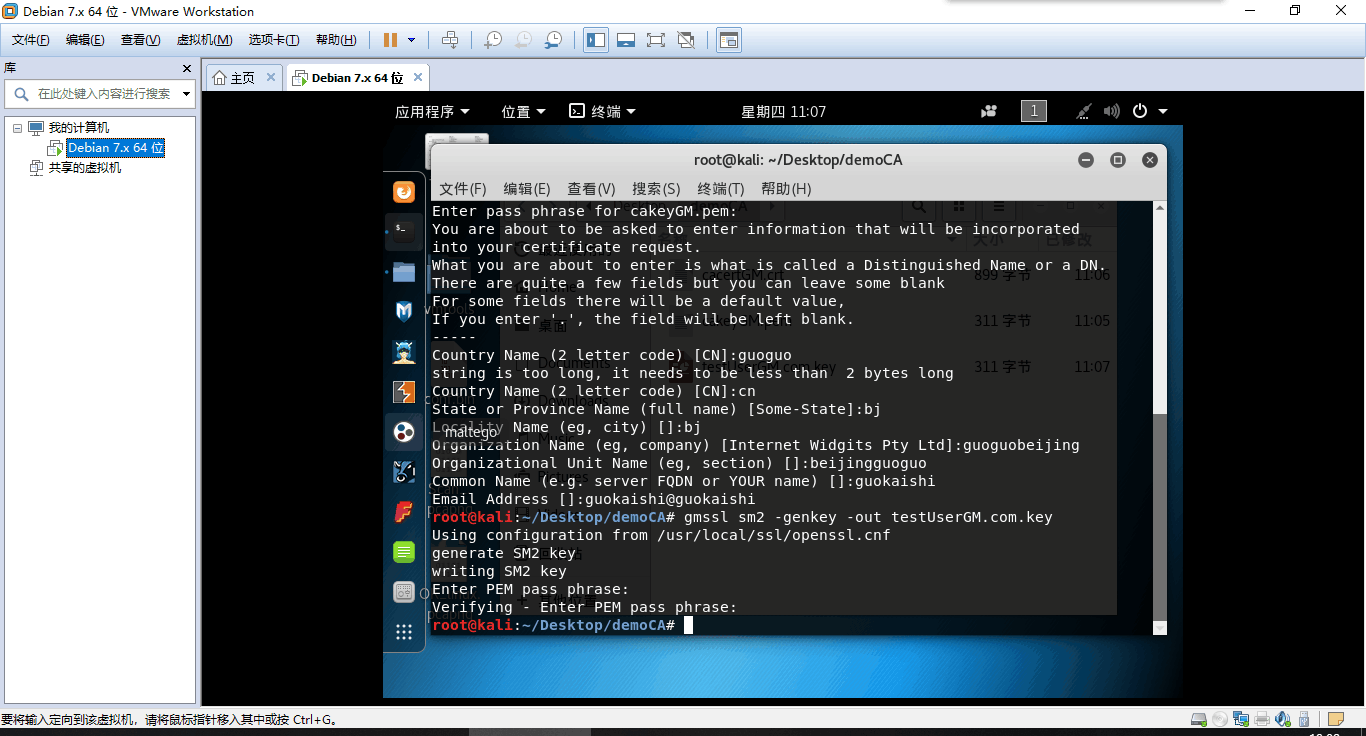The image size is (1366, 736).
Task: Open the clock 星期四 11:07 calendar
Action: [x=783, y=112]
